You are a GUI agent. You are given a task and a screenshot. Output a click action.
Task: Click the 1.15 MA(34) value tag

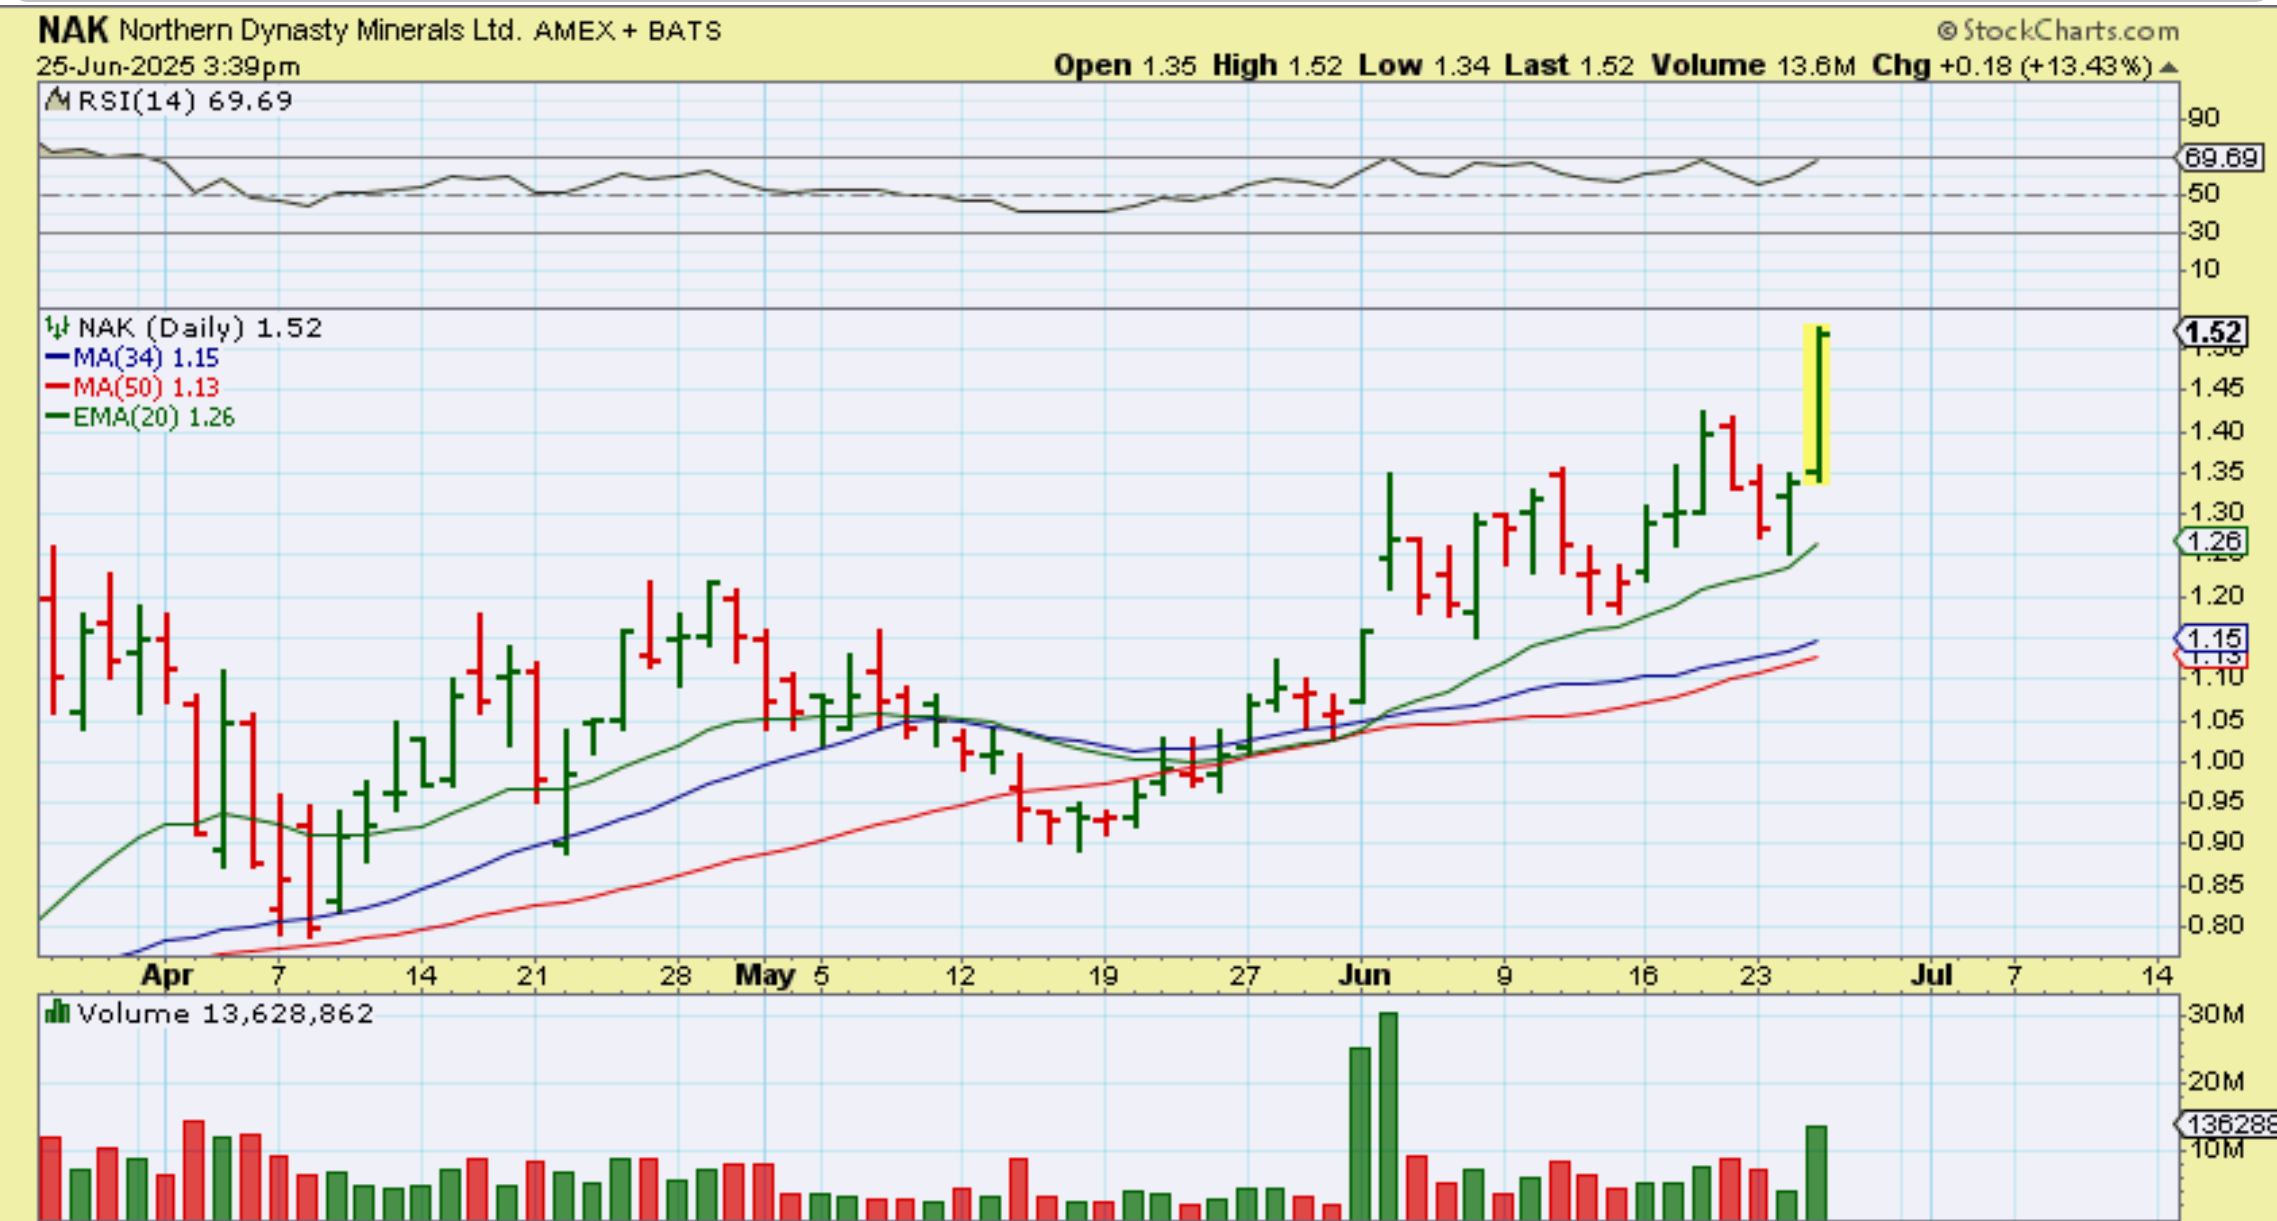[x=2214, y=638]
